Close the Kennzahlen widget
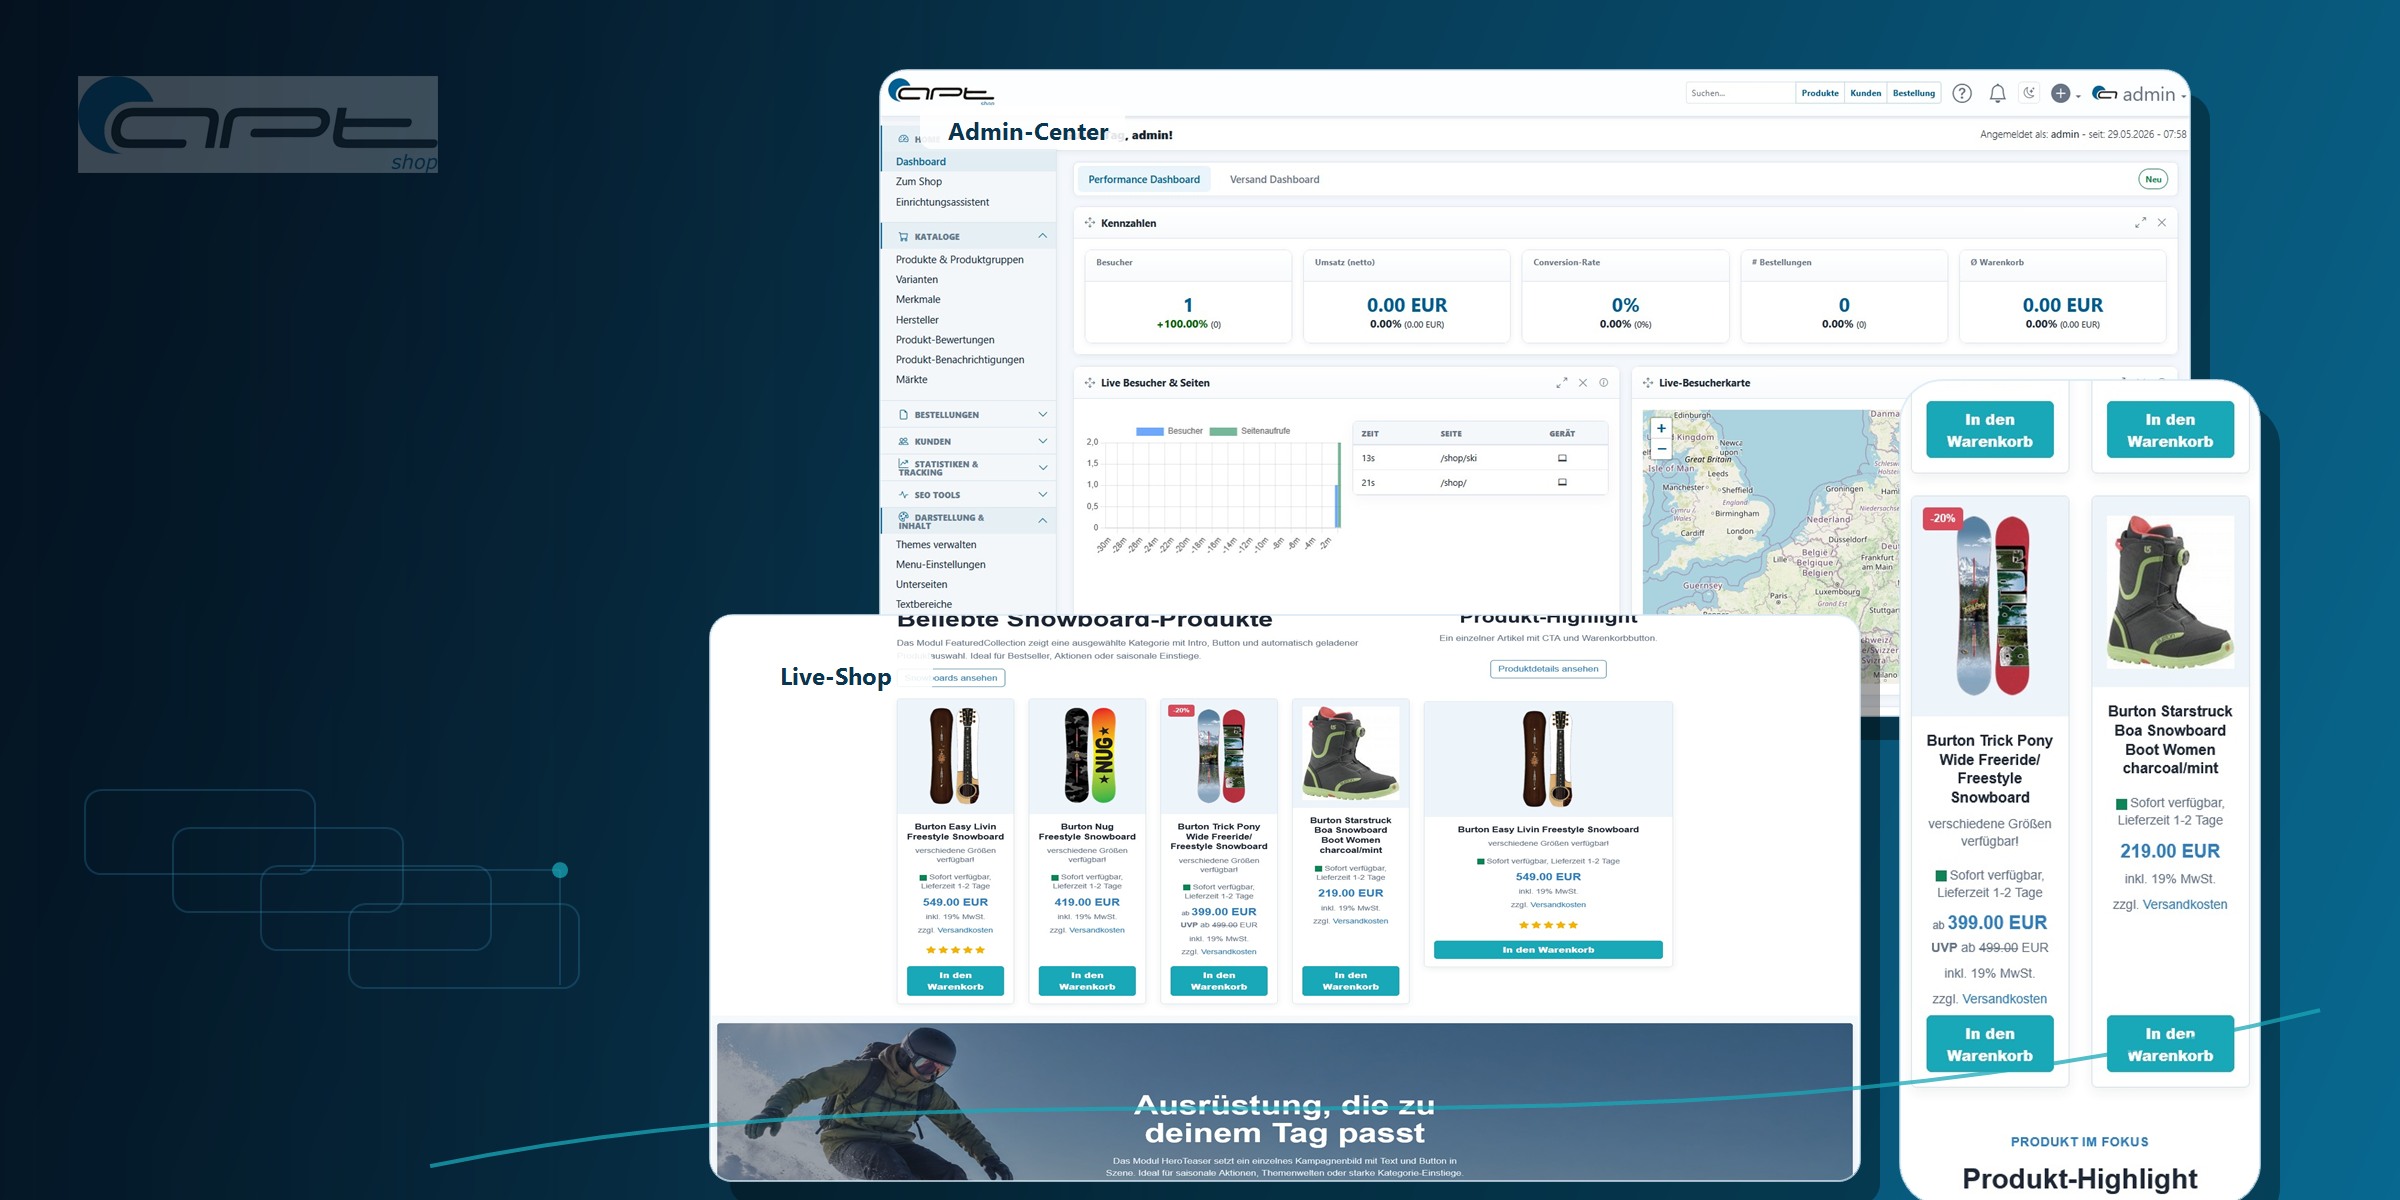The image size is (2400, 1200). click(x=2162, y=223)
